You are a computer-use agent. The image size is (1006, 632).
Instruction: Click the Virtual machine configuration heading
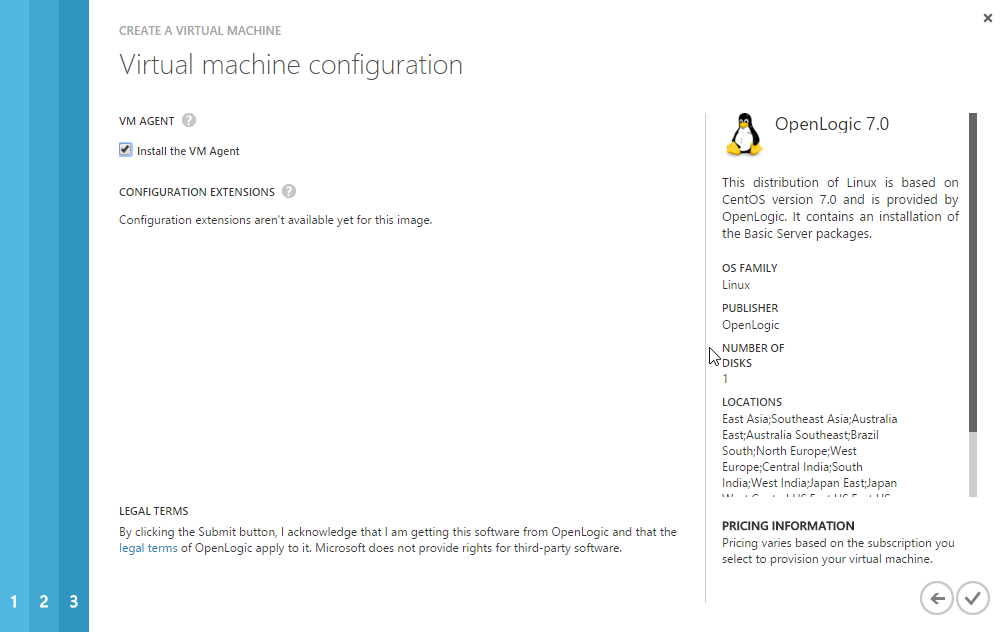click(x=290, y=65)
